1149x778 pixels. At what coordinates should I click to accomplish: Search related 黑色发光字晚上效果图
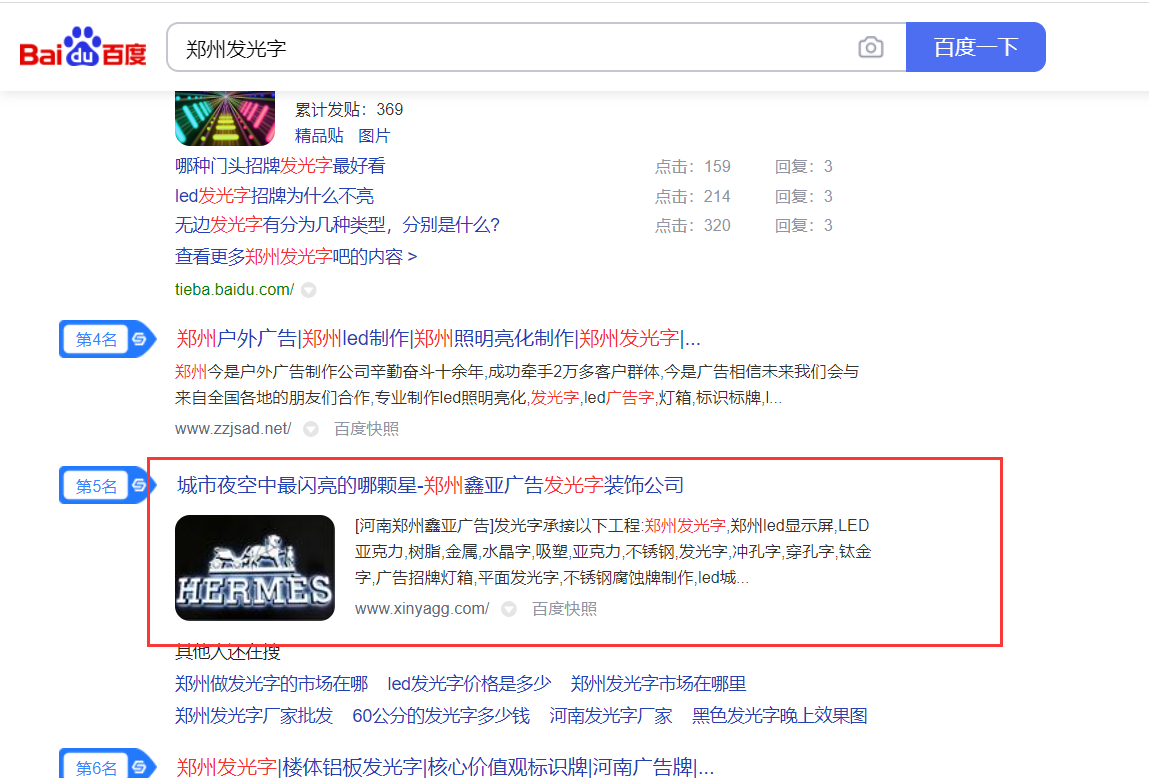pyautogui.click(x=780, y=715)
